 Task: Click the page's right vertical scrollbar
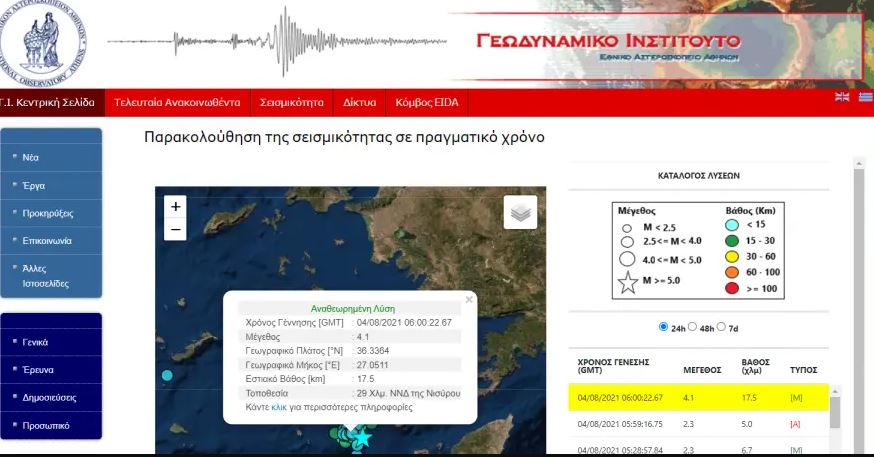coord(859,300)
